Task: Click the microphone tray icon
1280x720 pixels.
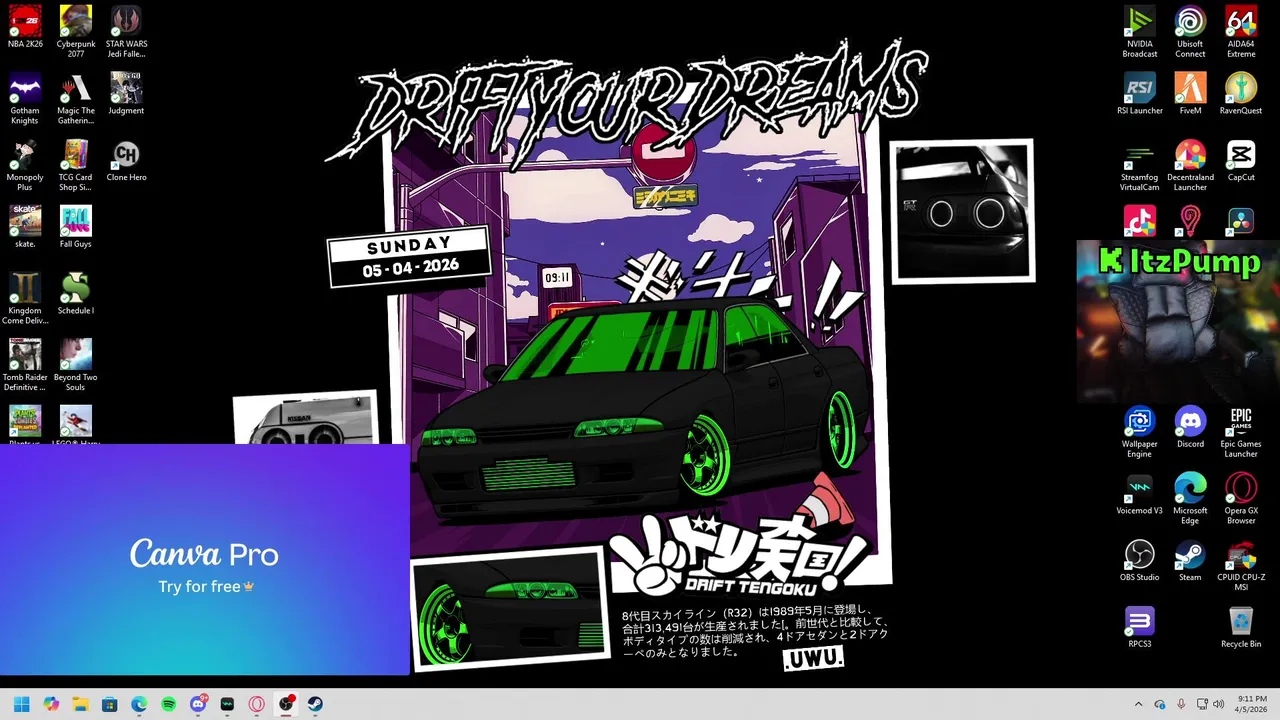Action: (x=1181, y=704)
